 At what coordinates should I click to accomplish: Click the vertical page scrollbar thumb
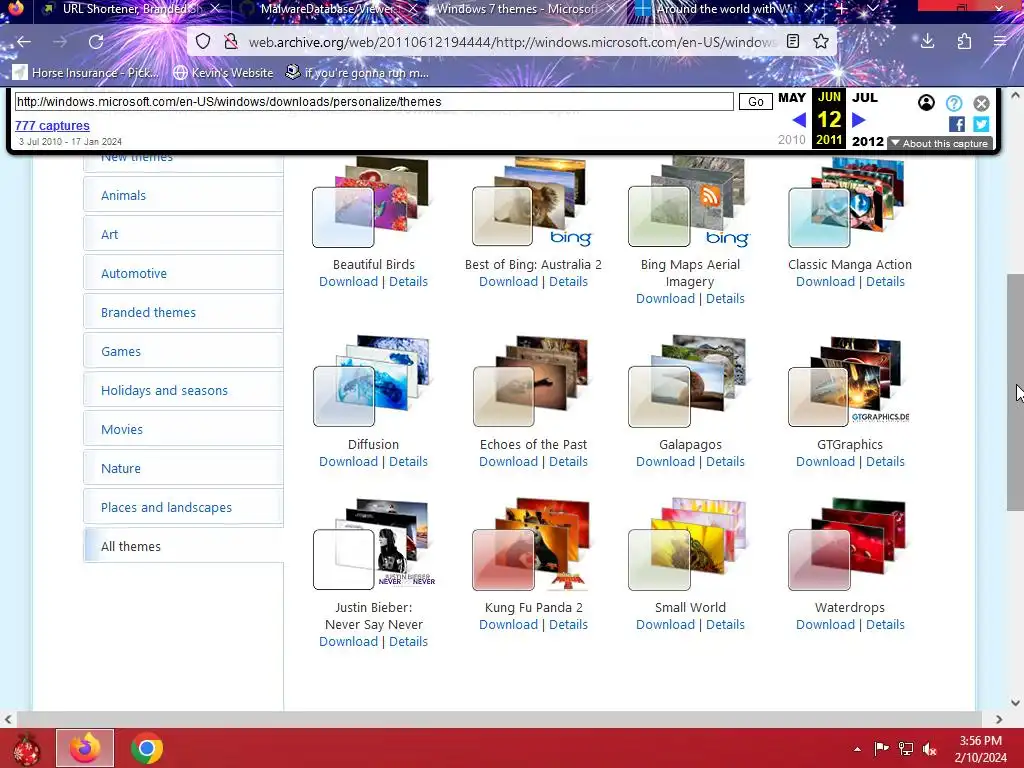(1015, 392)
